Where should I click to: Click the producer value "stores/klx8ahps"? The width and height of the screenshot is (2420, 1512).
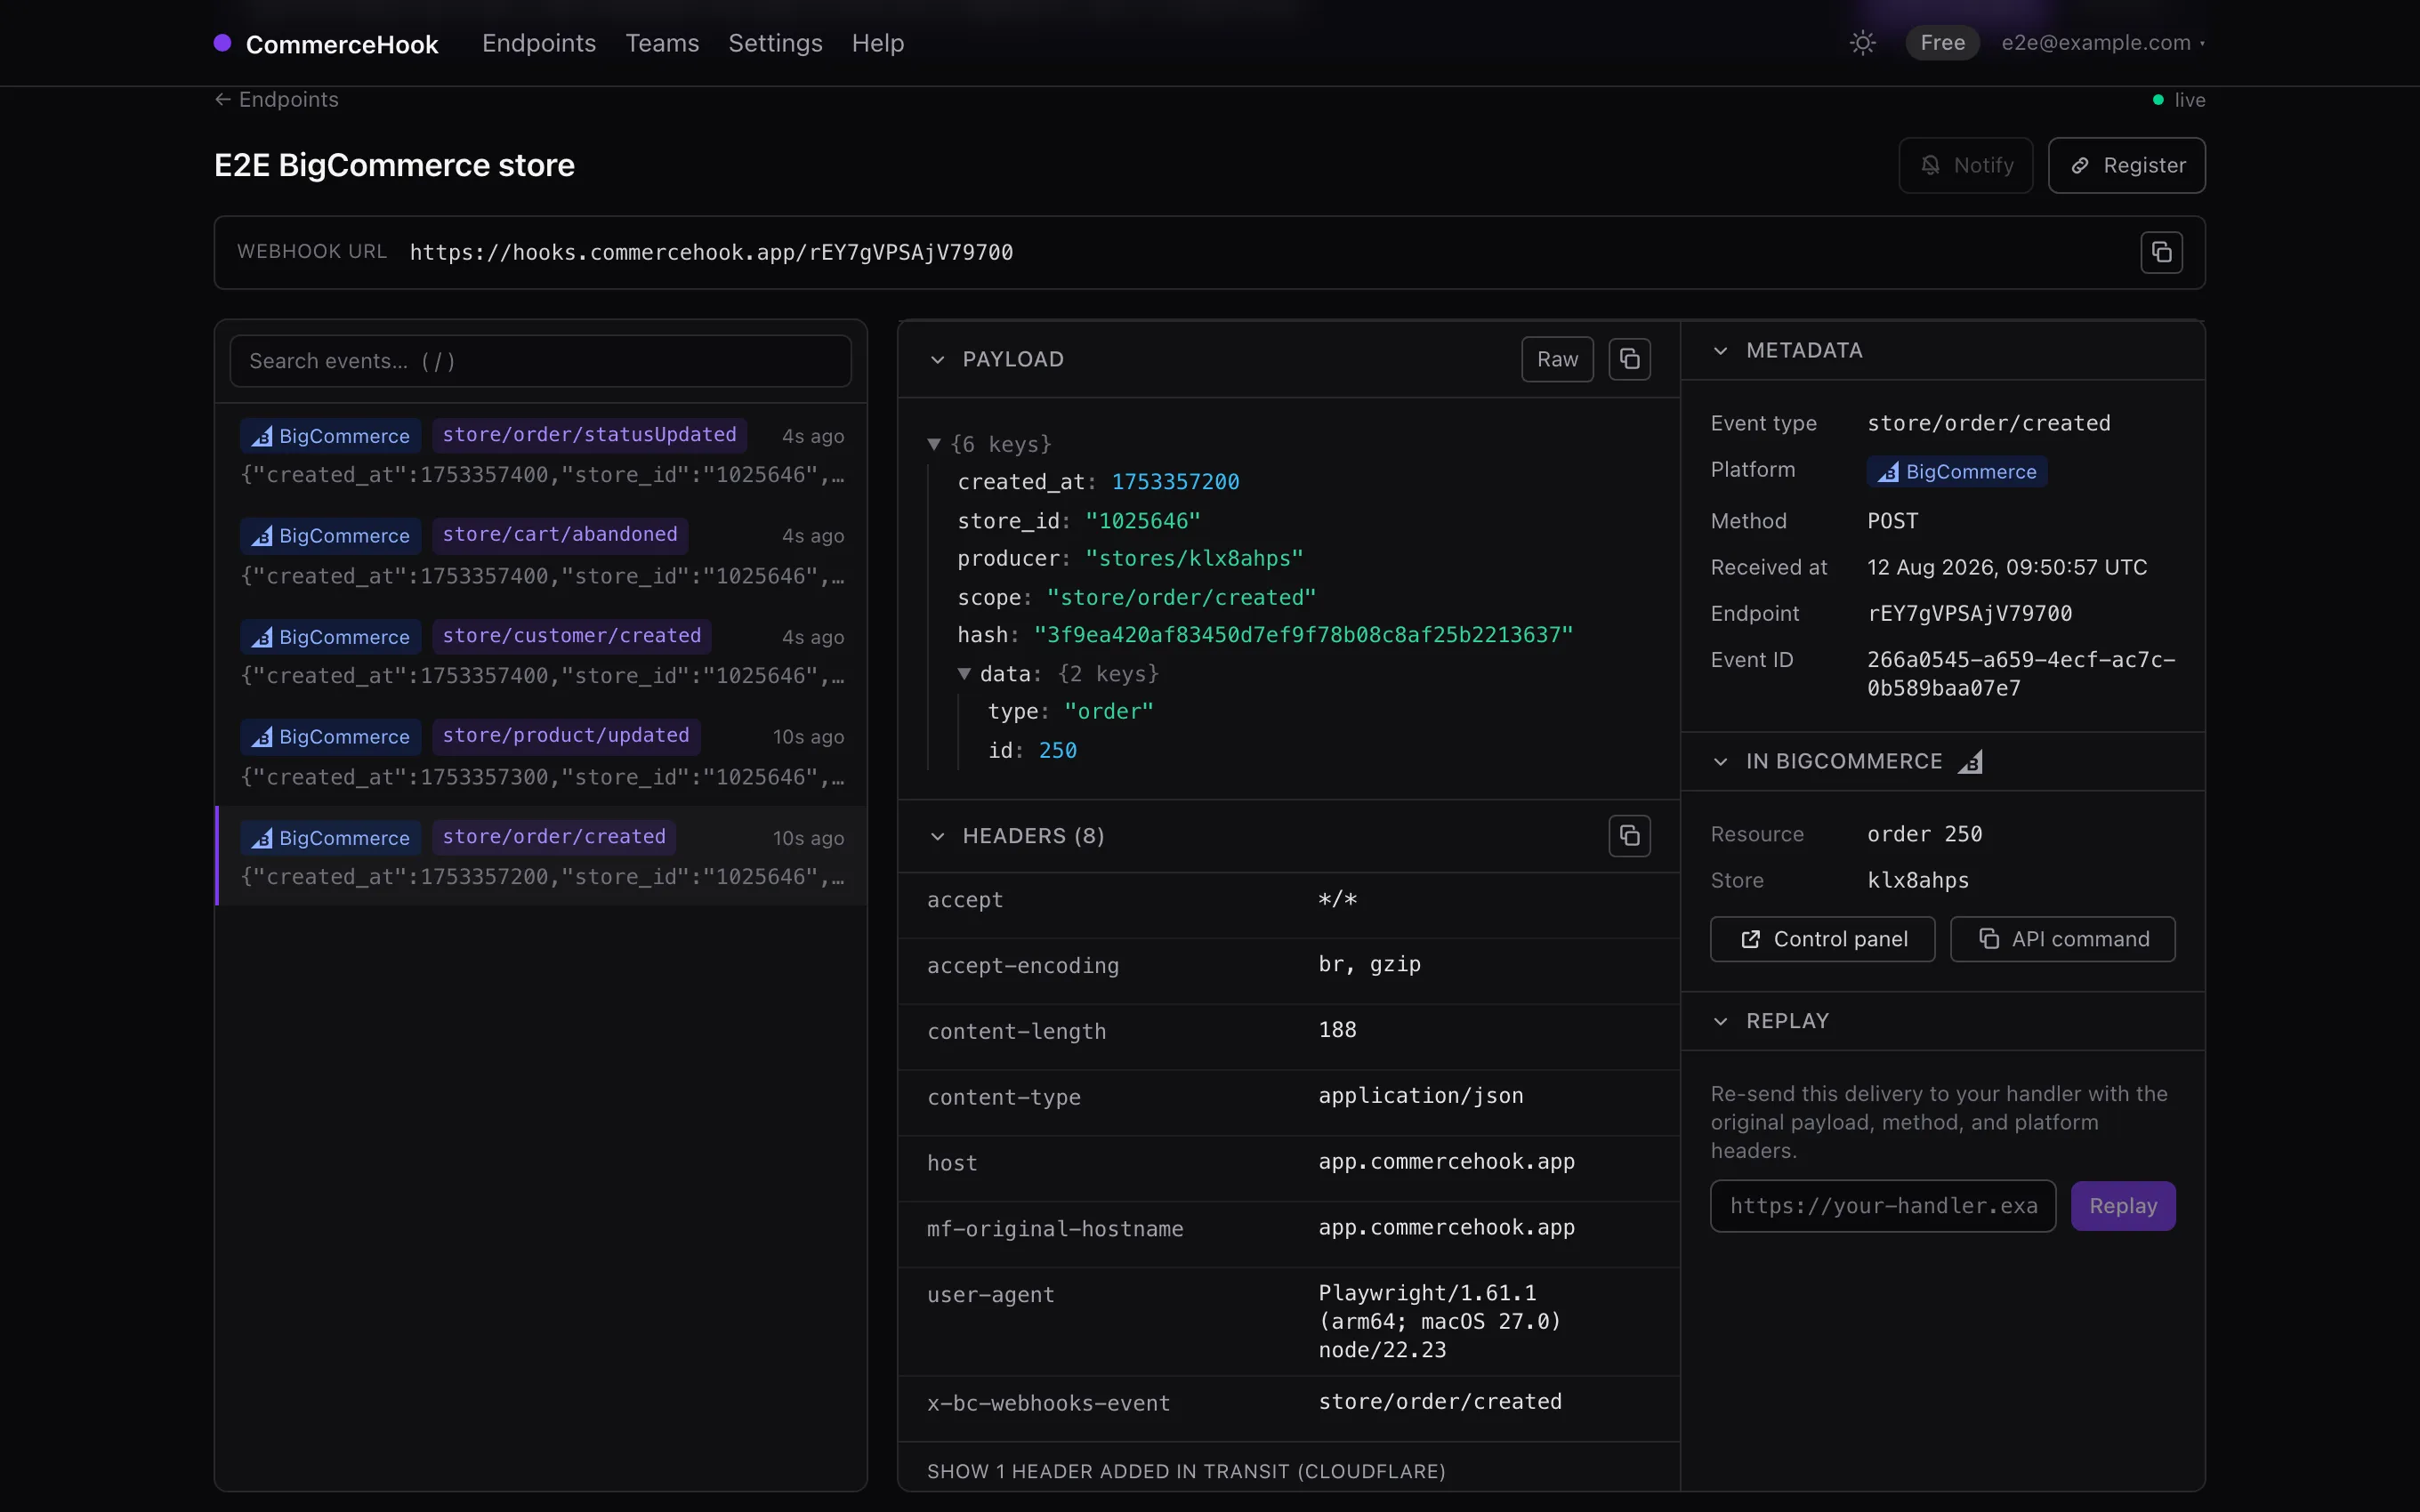(1194, 559)
